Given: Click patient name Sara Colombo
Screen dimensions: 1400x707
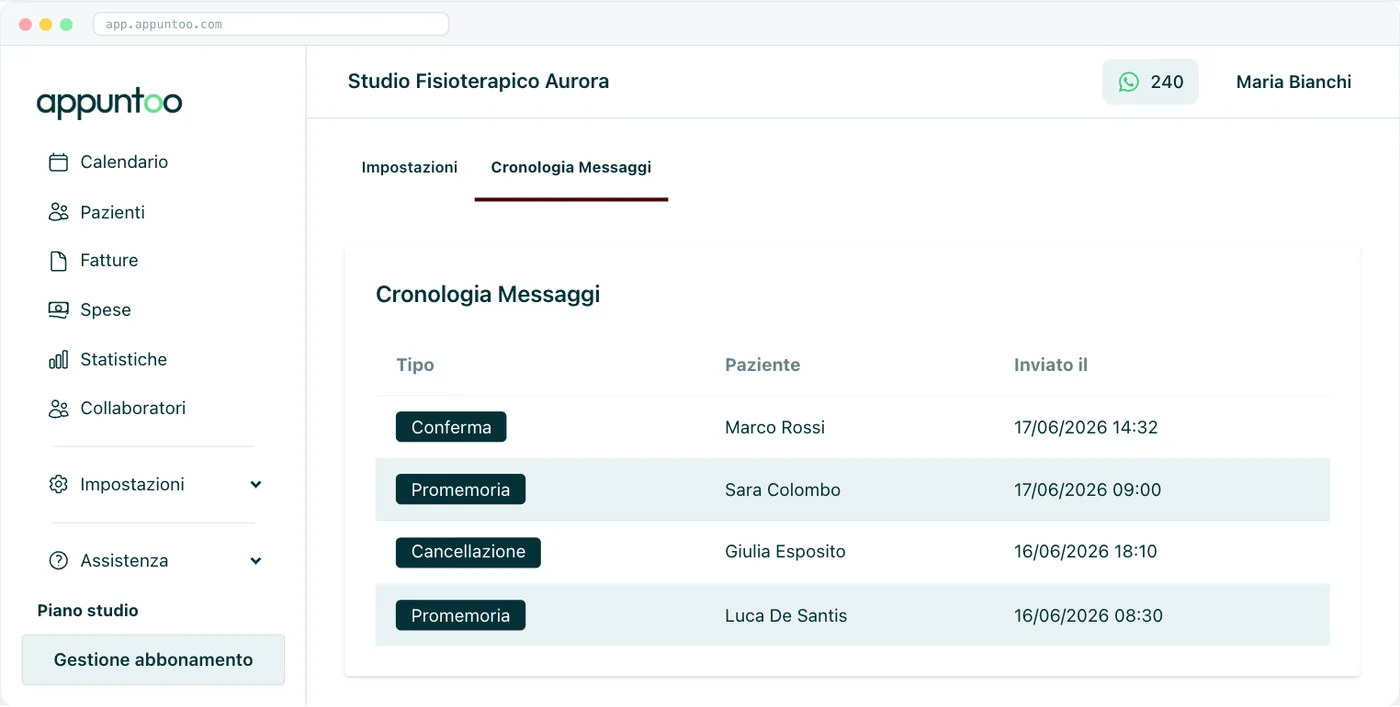Looking at the screenshot, I should pyautogui.click(x=783, y=490).
